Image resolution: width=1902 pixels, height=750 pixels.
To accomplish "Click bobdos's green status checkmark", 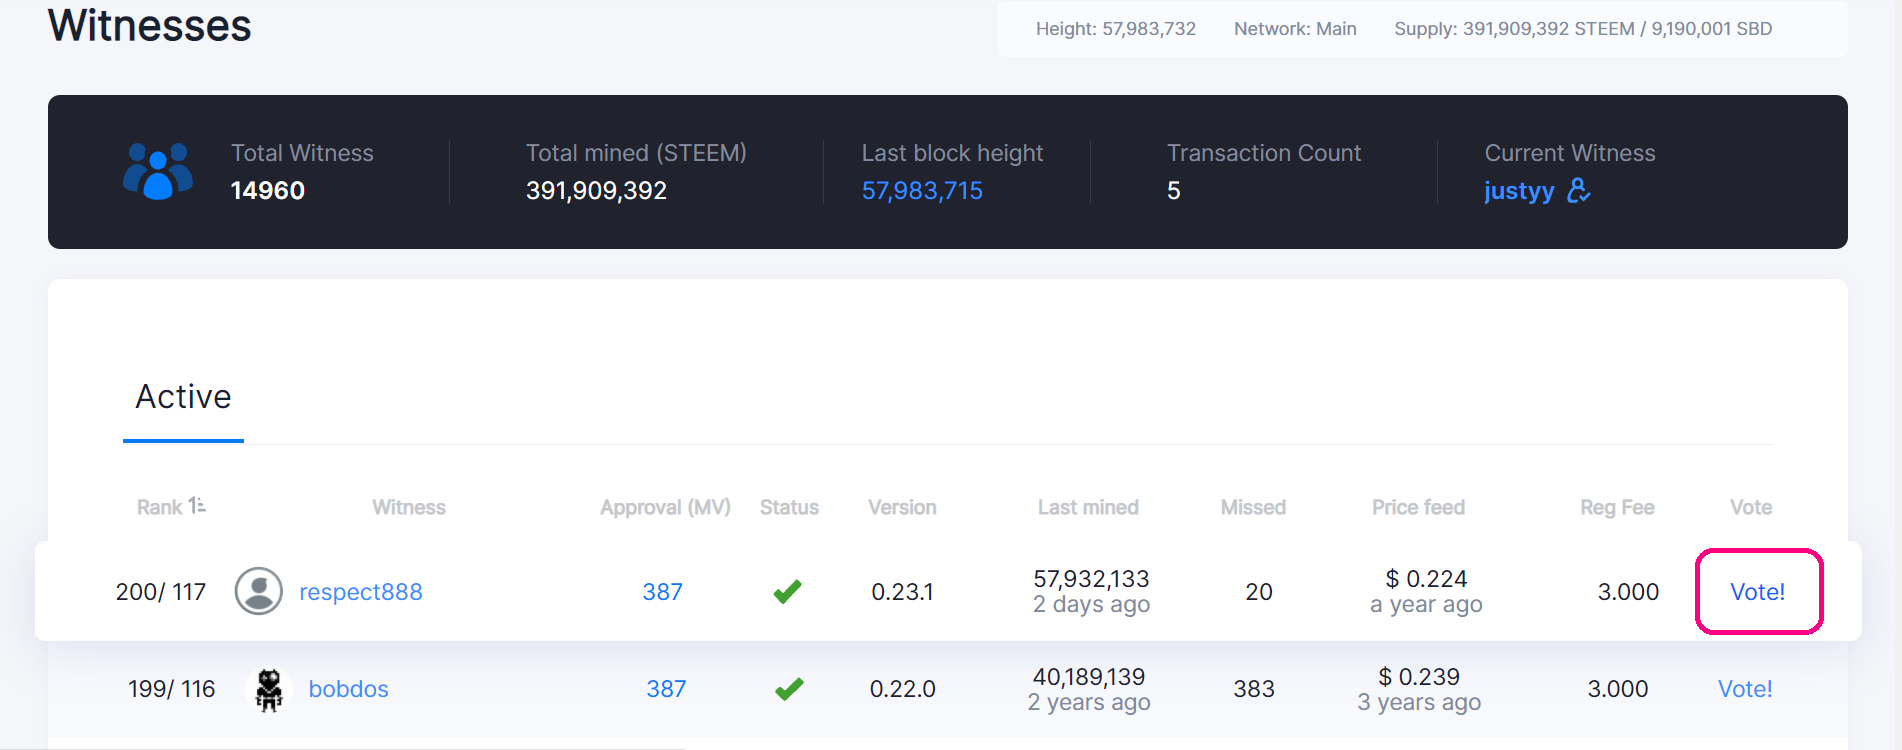I will 789,689.
